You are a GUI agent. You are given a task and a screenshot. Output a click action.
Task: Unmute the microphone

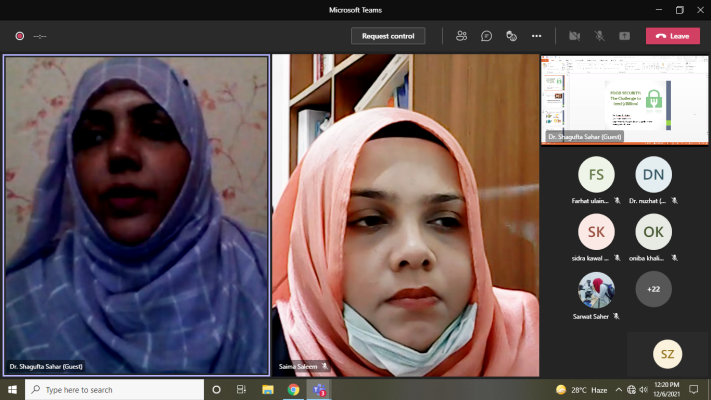[x=599, y=36]
